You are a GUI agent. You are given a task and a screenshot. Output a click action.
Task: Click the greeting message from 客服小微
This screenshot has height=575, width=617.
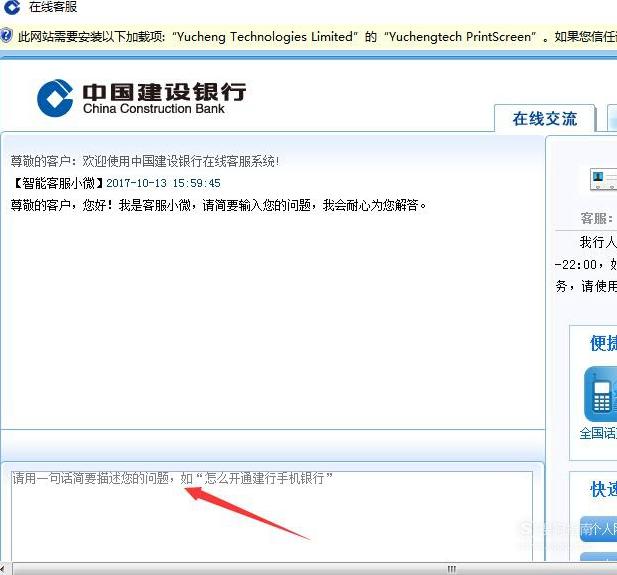tap(218, 205)
